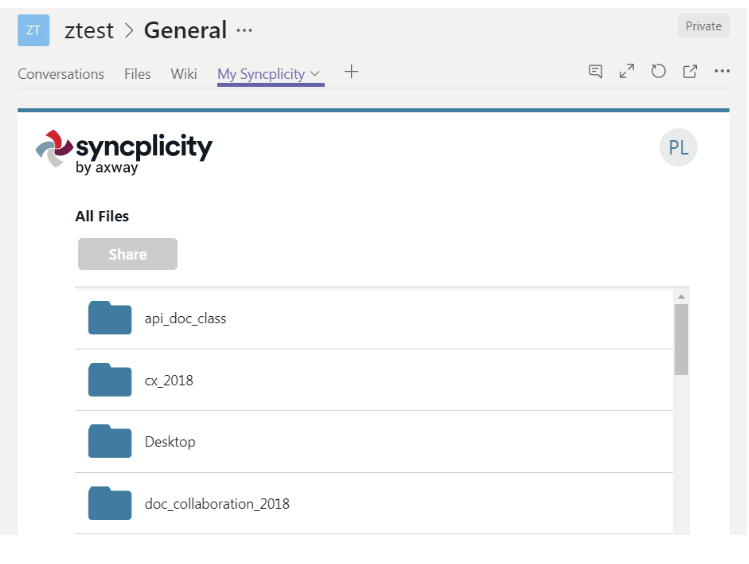Screen dimensions: 749x564
Task: Switch to the Files tab
Action: coord(137,74)
